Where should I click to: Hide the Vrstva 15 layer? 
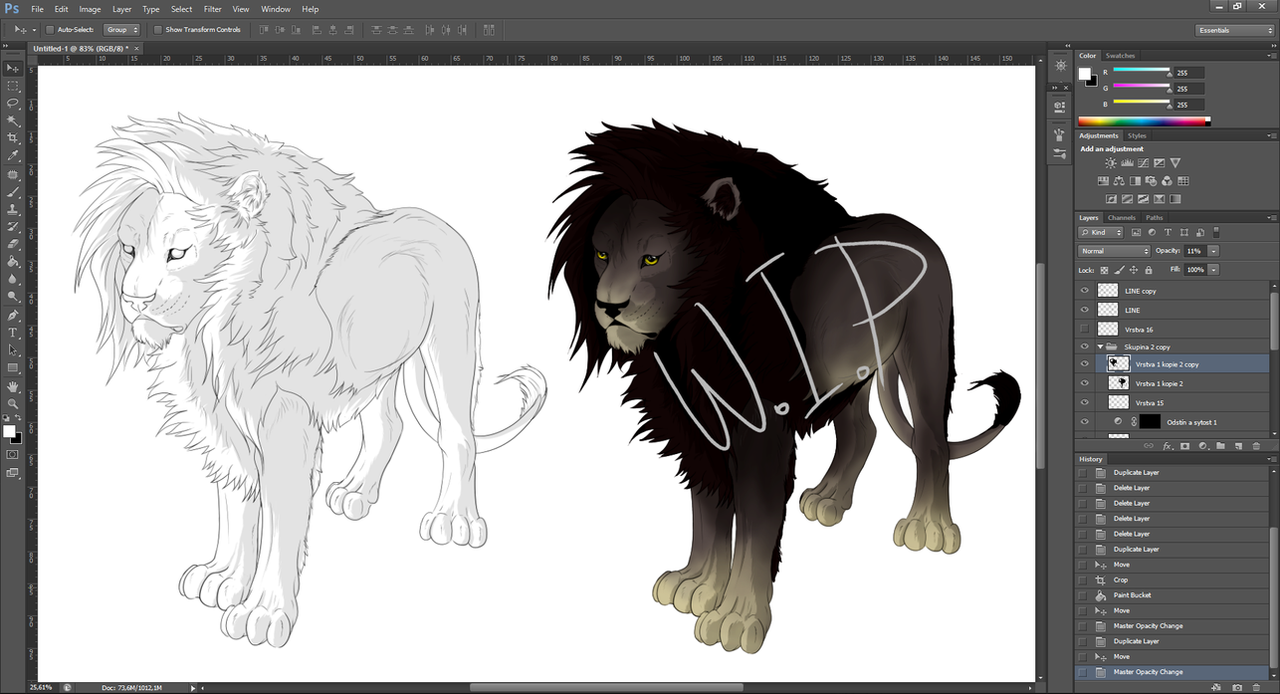(1085, 403)
